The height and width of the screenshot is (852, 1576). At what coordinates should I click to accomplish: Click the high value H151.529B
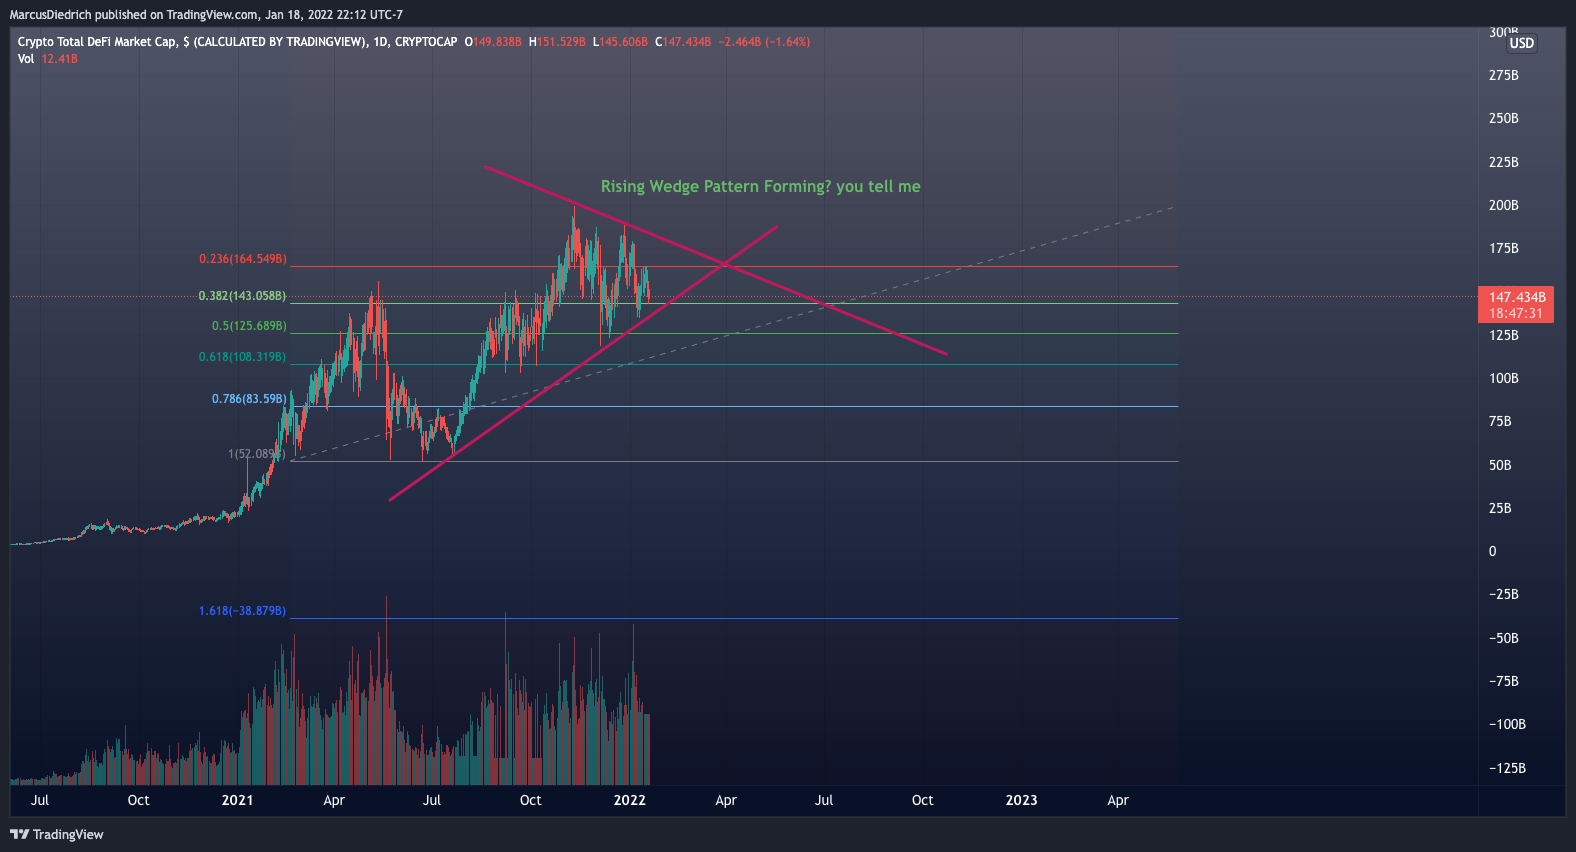pyautogui.click(x=557, y=42)
